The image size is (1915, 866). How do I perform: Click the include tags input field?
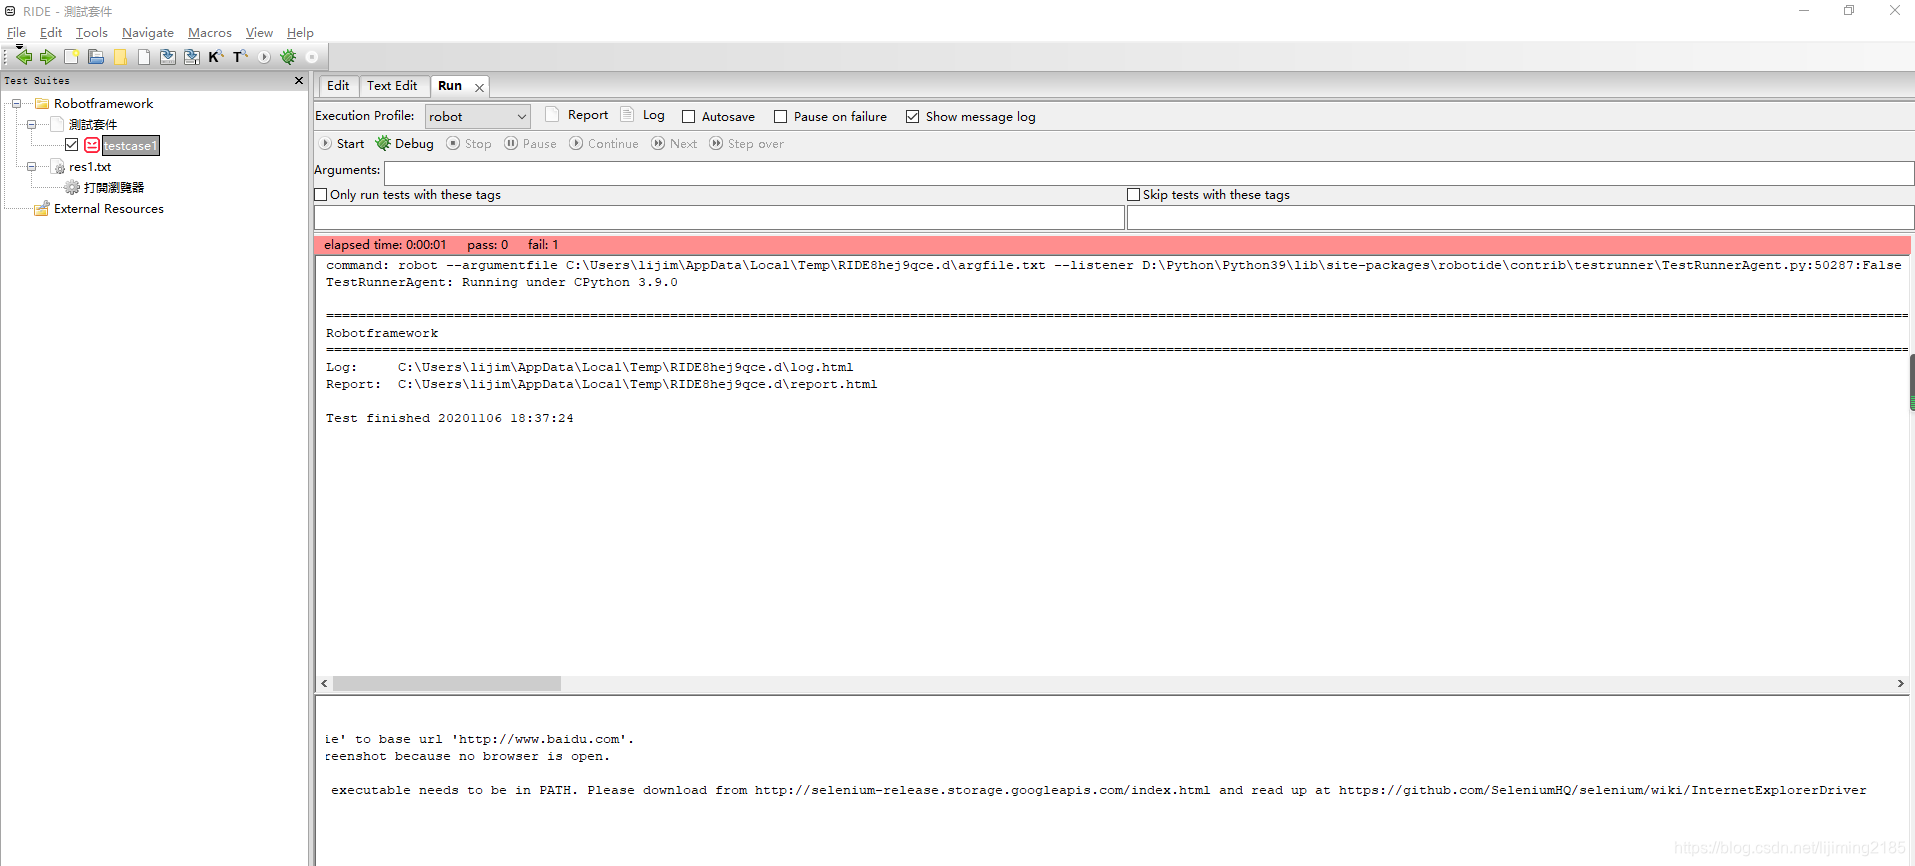719,218
